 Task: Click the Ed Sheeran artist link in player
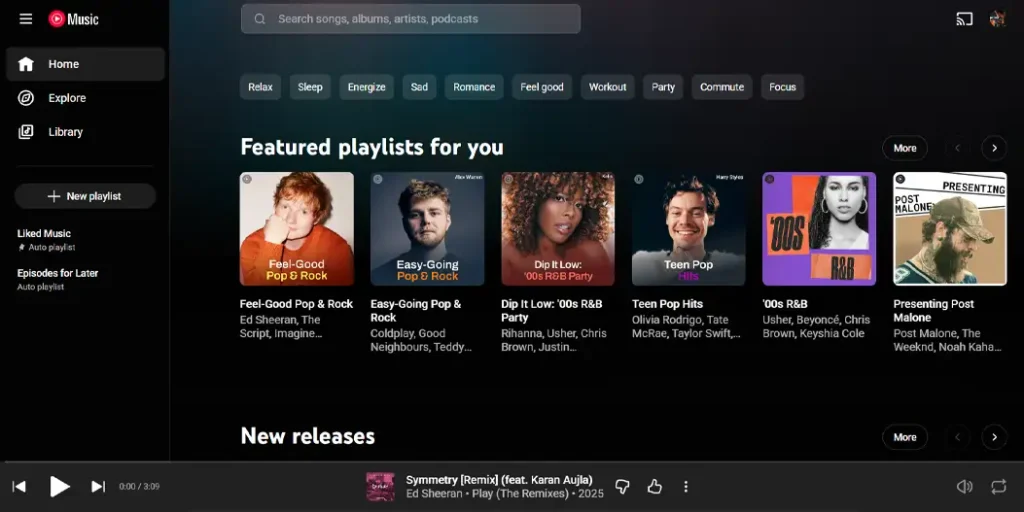coord(434,494)
